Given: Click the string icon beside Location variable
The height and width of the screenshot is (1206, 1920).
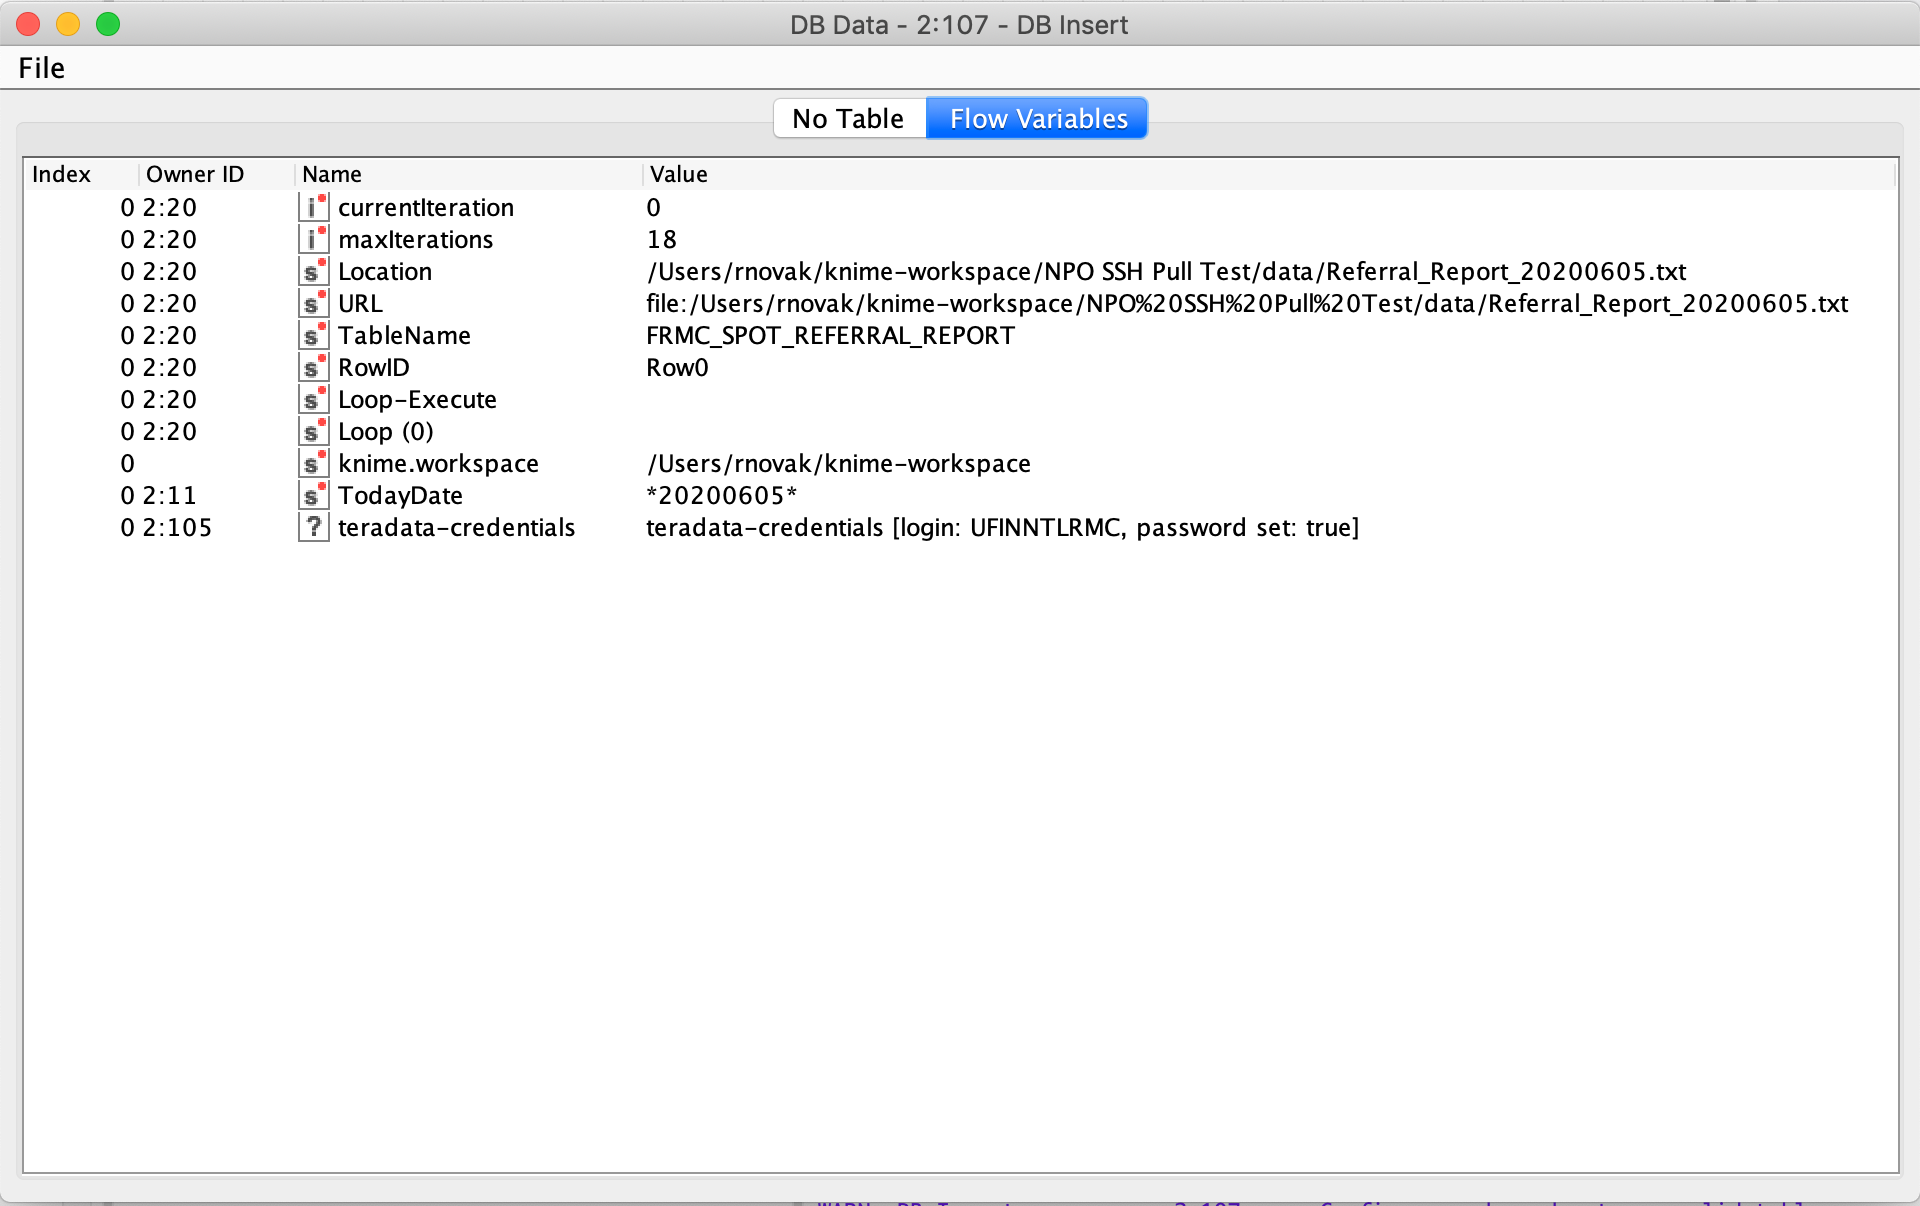Looking at the screenshot, I should click(x=313, y=271).
